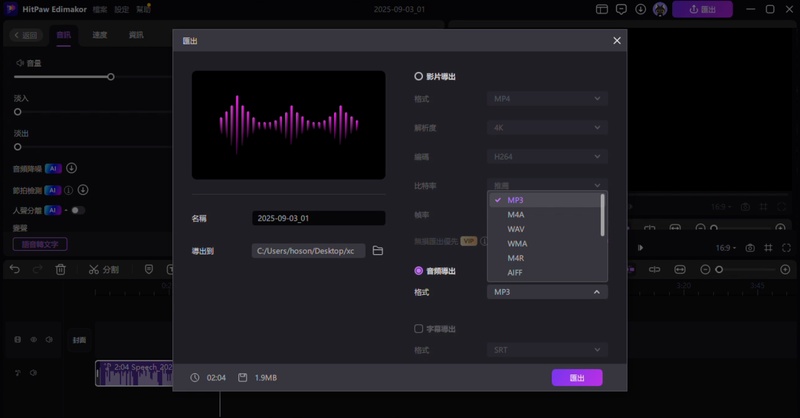Open the download center arrow icon
800x418 pixels.
point(640,9)
